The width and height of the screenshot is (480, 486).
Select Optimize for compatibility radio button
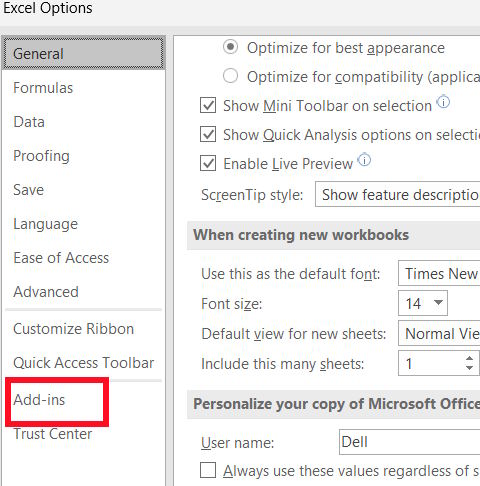pyautogui.click(x=230, y=76)
